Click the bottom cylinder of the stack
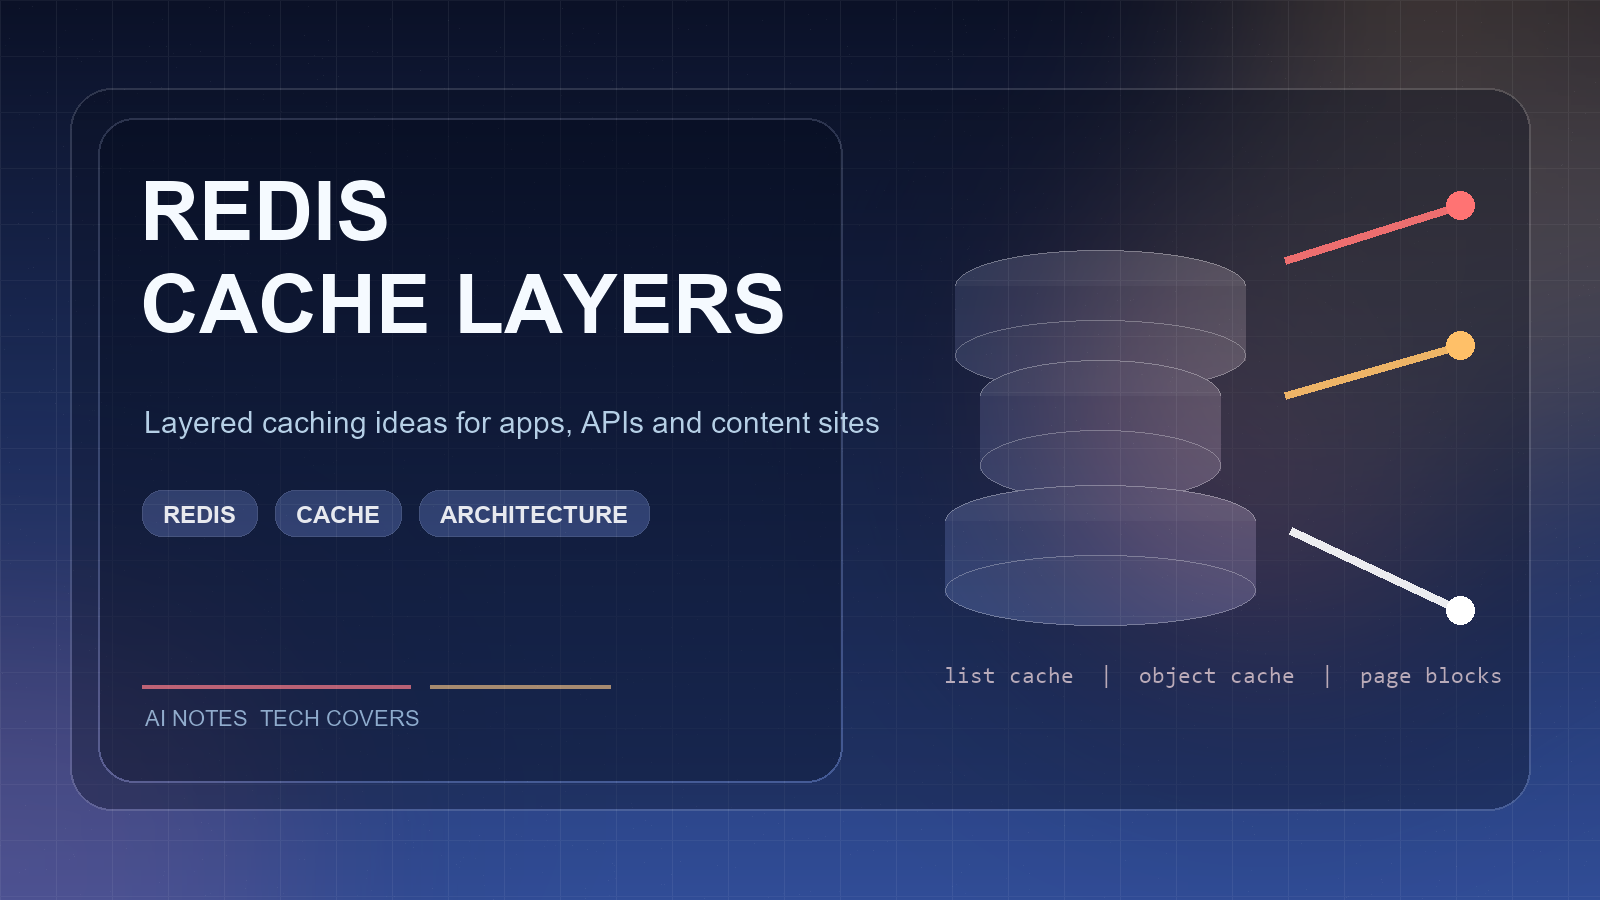Image resolution: width=1600 pixels, height=900 pixels. (1100, 555)
